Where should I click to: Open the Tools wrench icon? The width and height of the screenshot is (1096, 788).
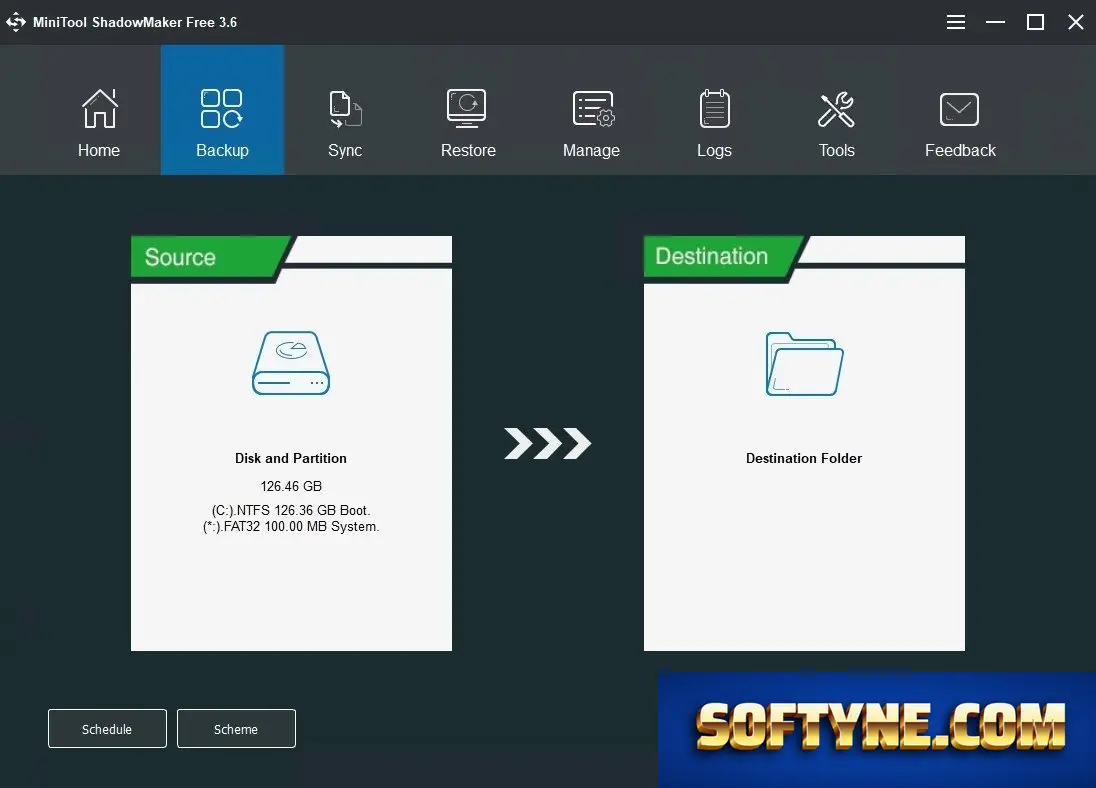(x=836, y=109)
